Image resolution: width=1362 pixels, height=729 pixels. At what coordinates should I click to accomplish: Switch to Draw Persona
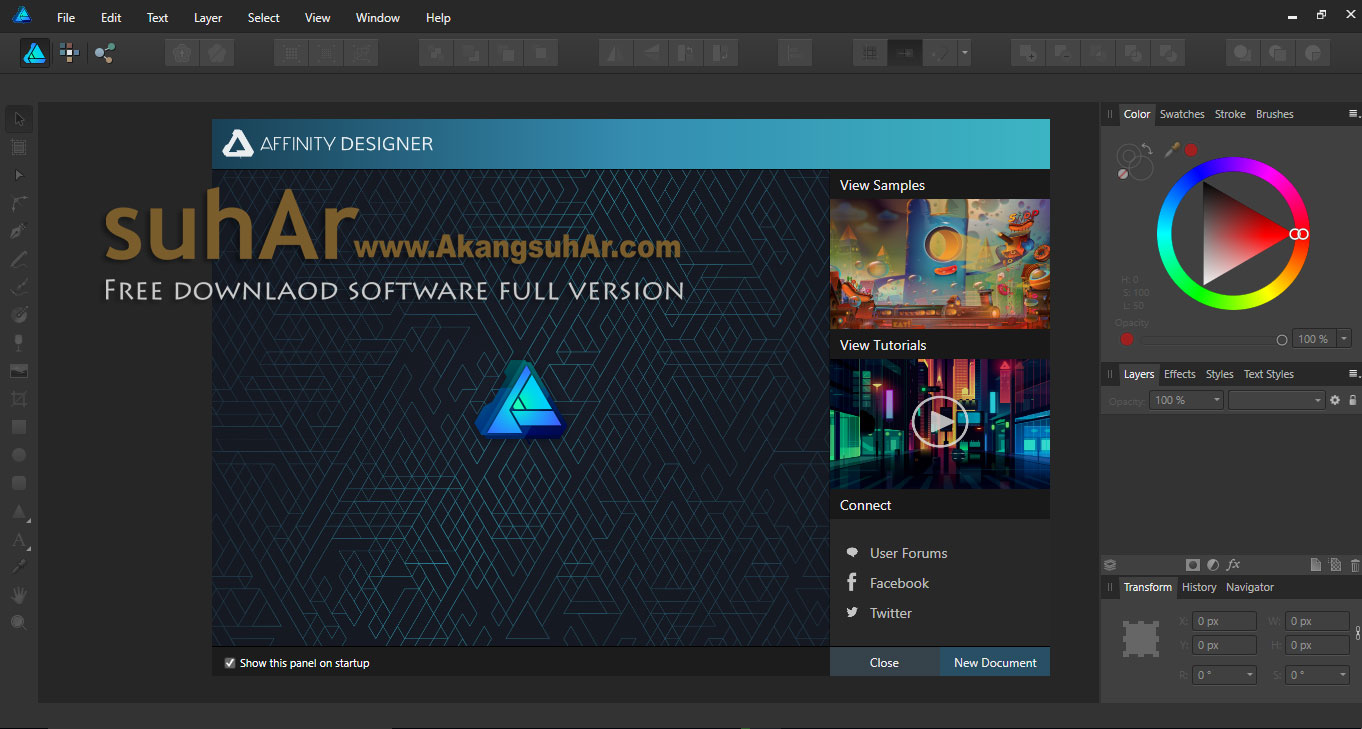click(36, 53)
